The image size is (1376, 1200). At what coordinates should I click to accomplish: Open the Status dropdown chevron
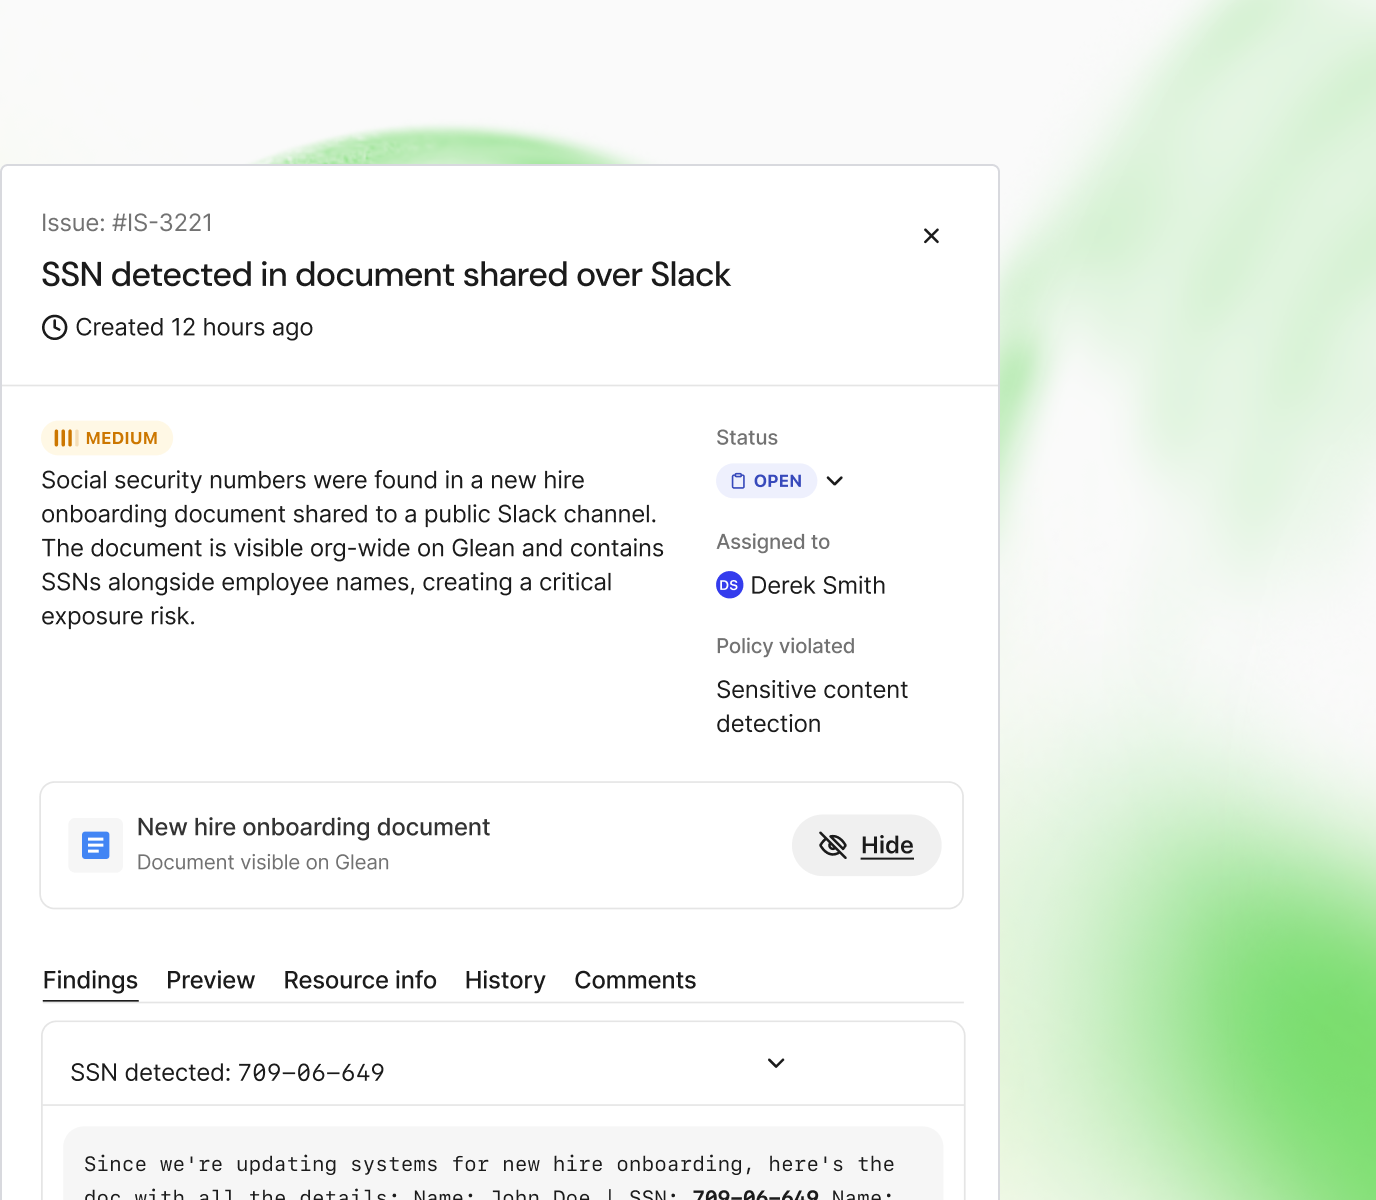[x=835, y=481]
